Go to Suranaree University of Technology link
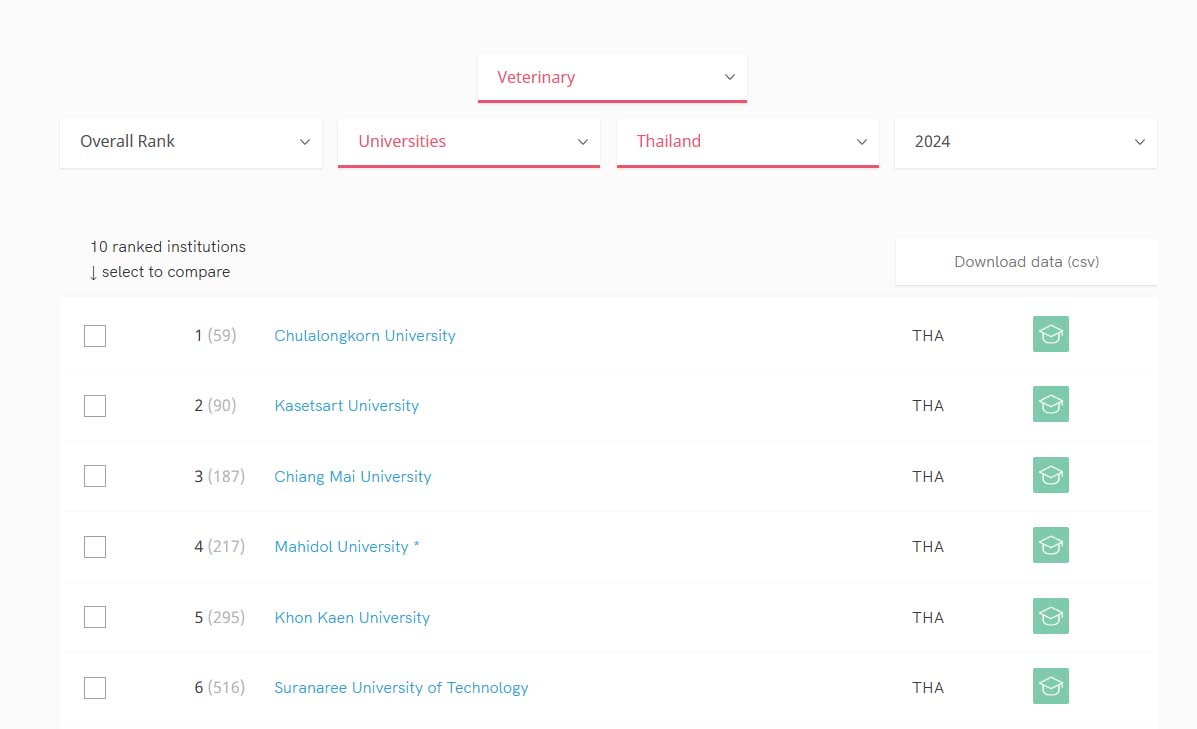 [401, 688]
